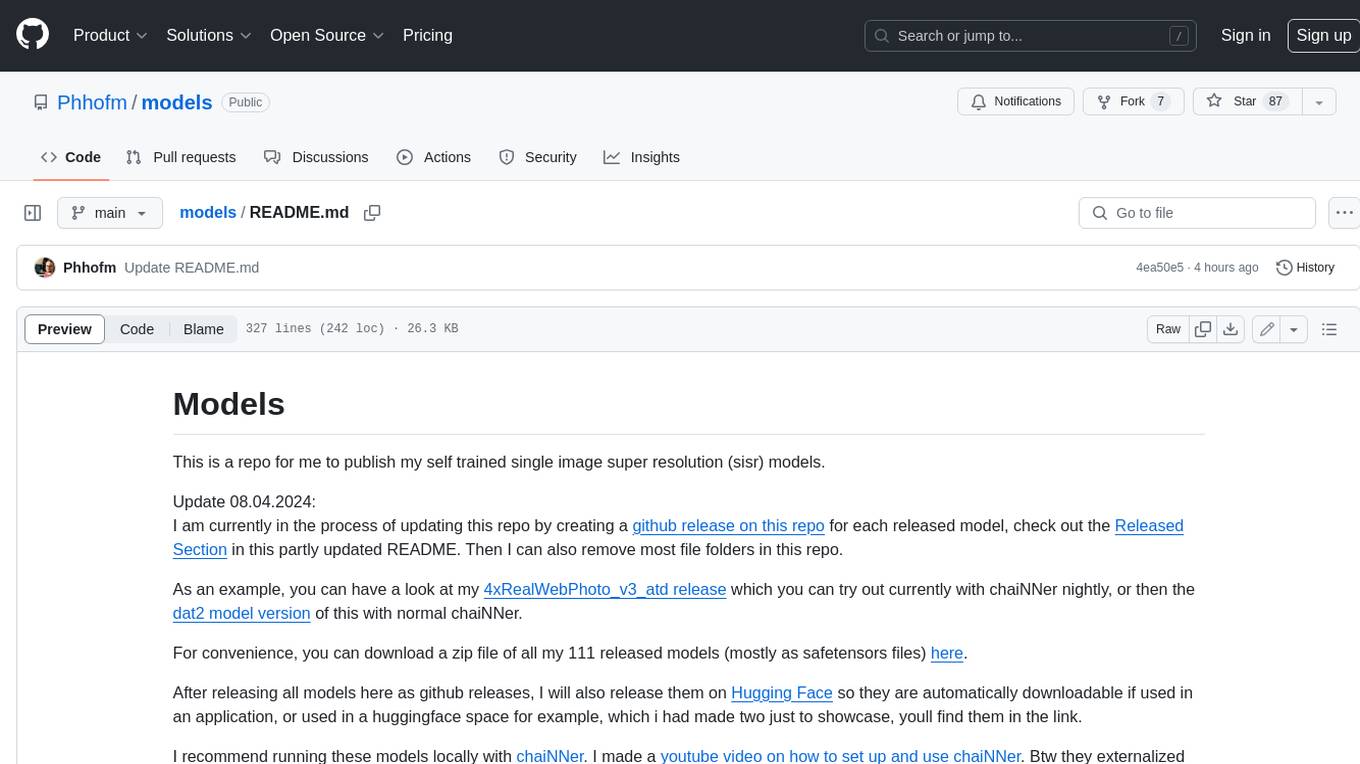Image resolution: width=1360 pixels, height=764 pixels.
Task: Switch to the Insights tab
Action: tap(642, 157)
